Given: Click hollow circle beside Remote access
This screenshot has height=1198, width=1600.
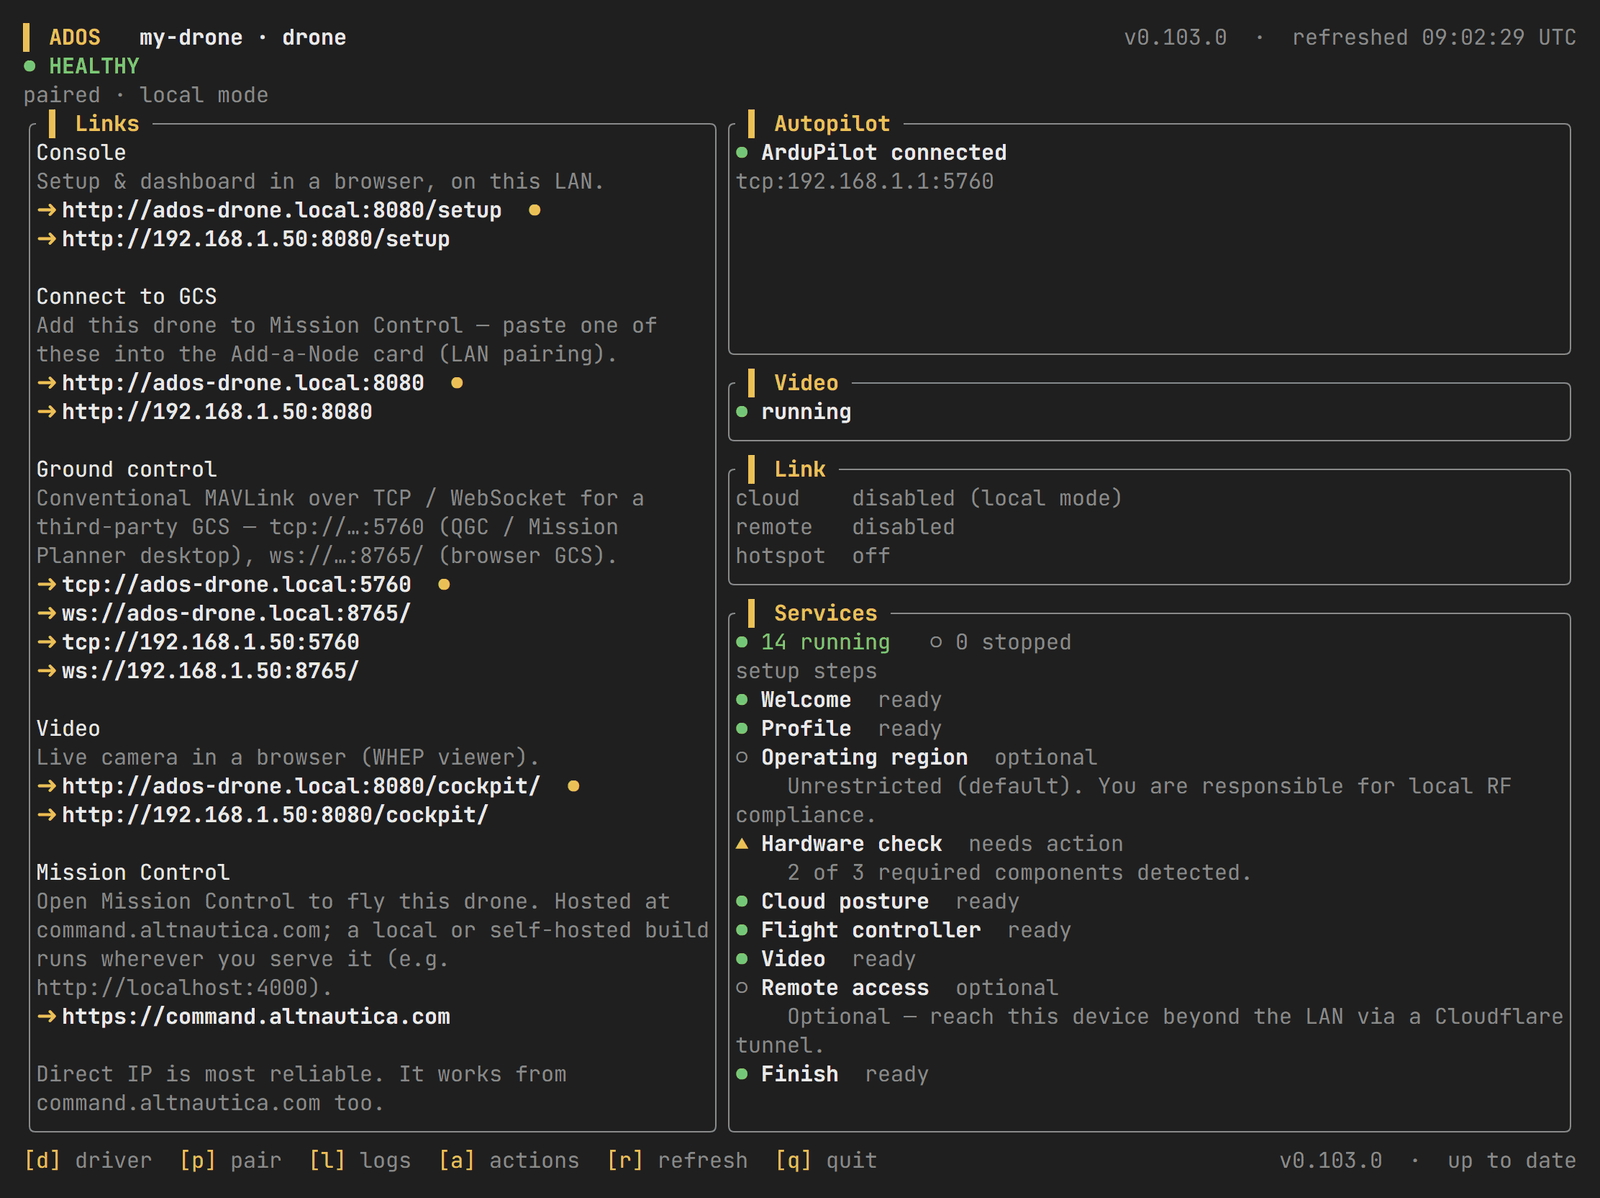Looking at the screenshot, I should 742,988.
